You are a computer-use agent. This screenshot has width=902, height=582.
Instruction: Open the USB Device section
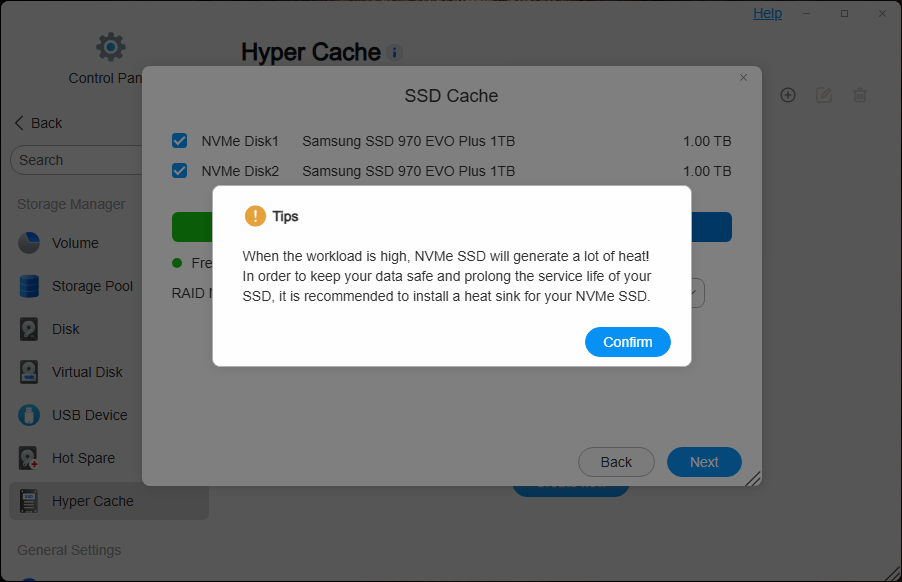point(89,415)
